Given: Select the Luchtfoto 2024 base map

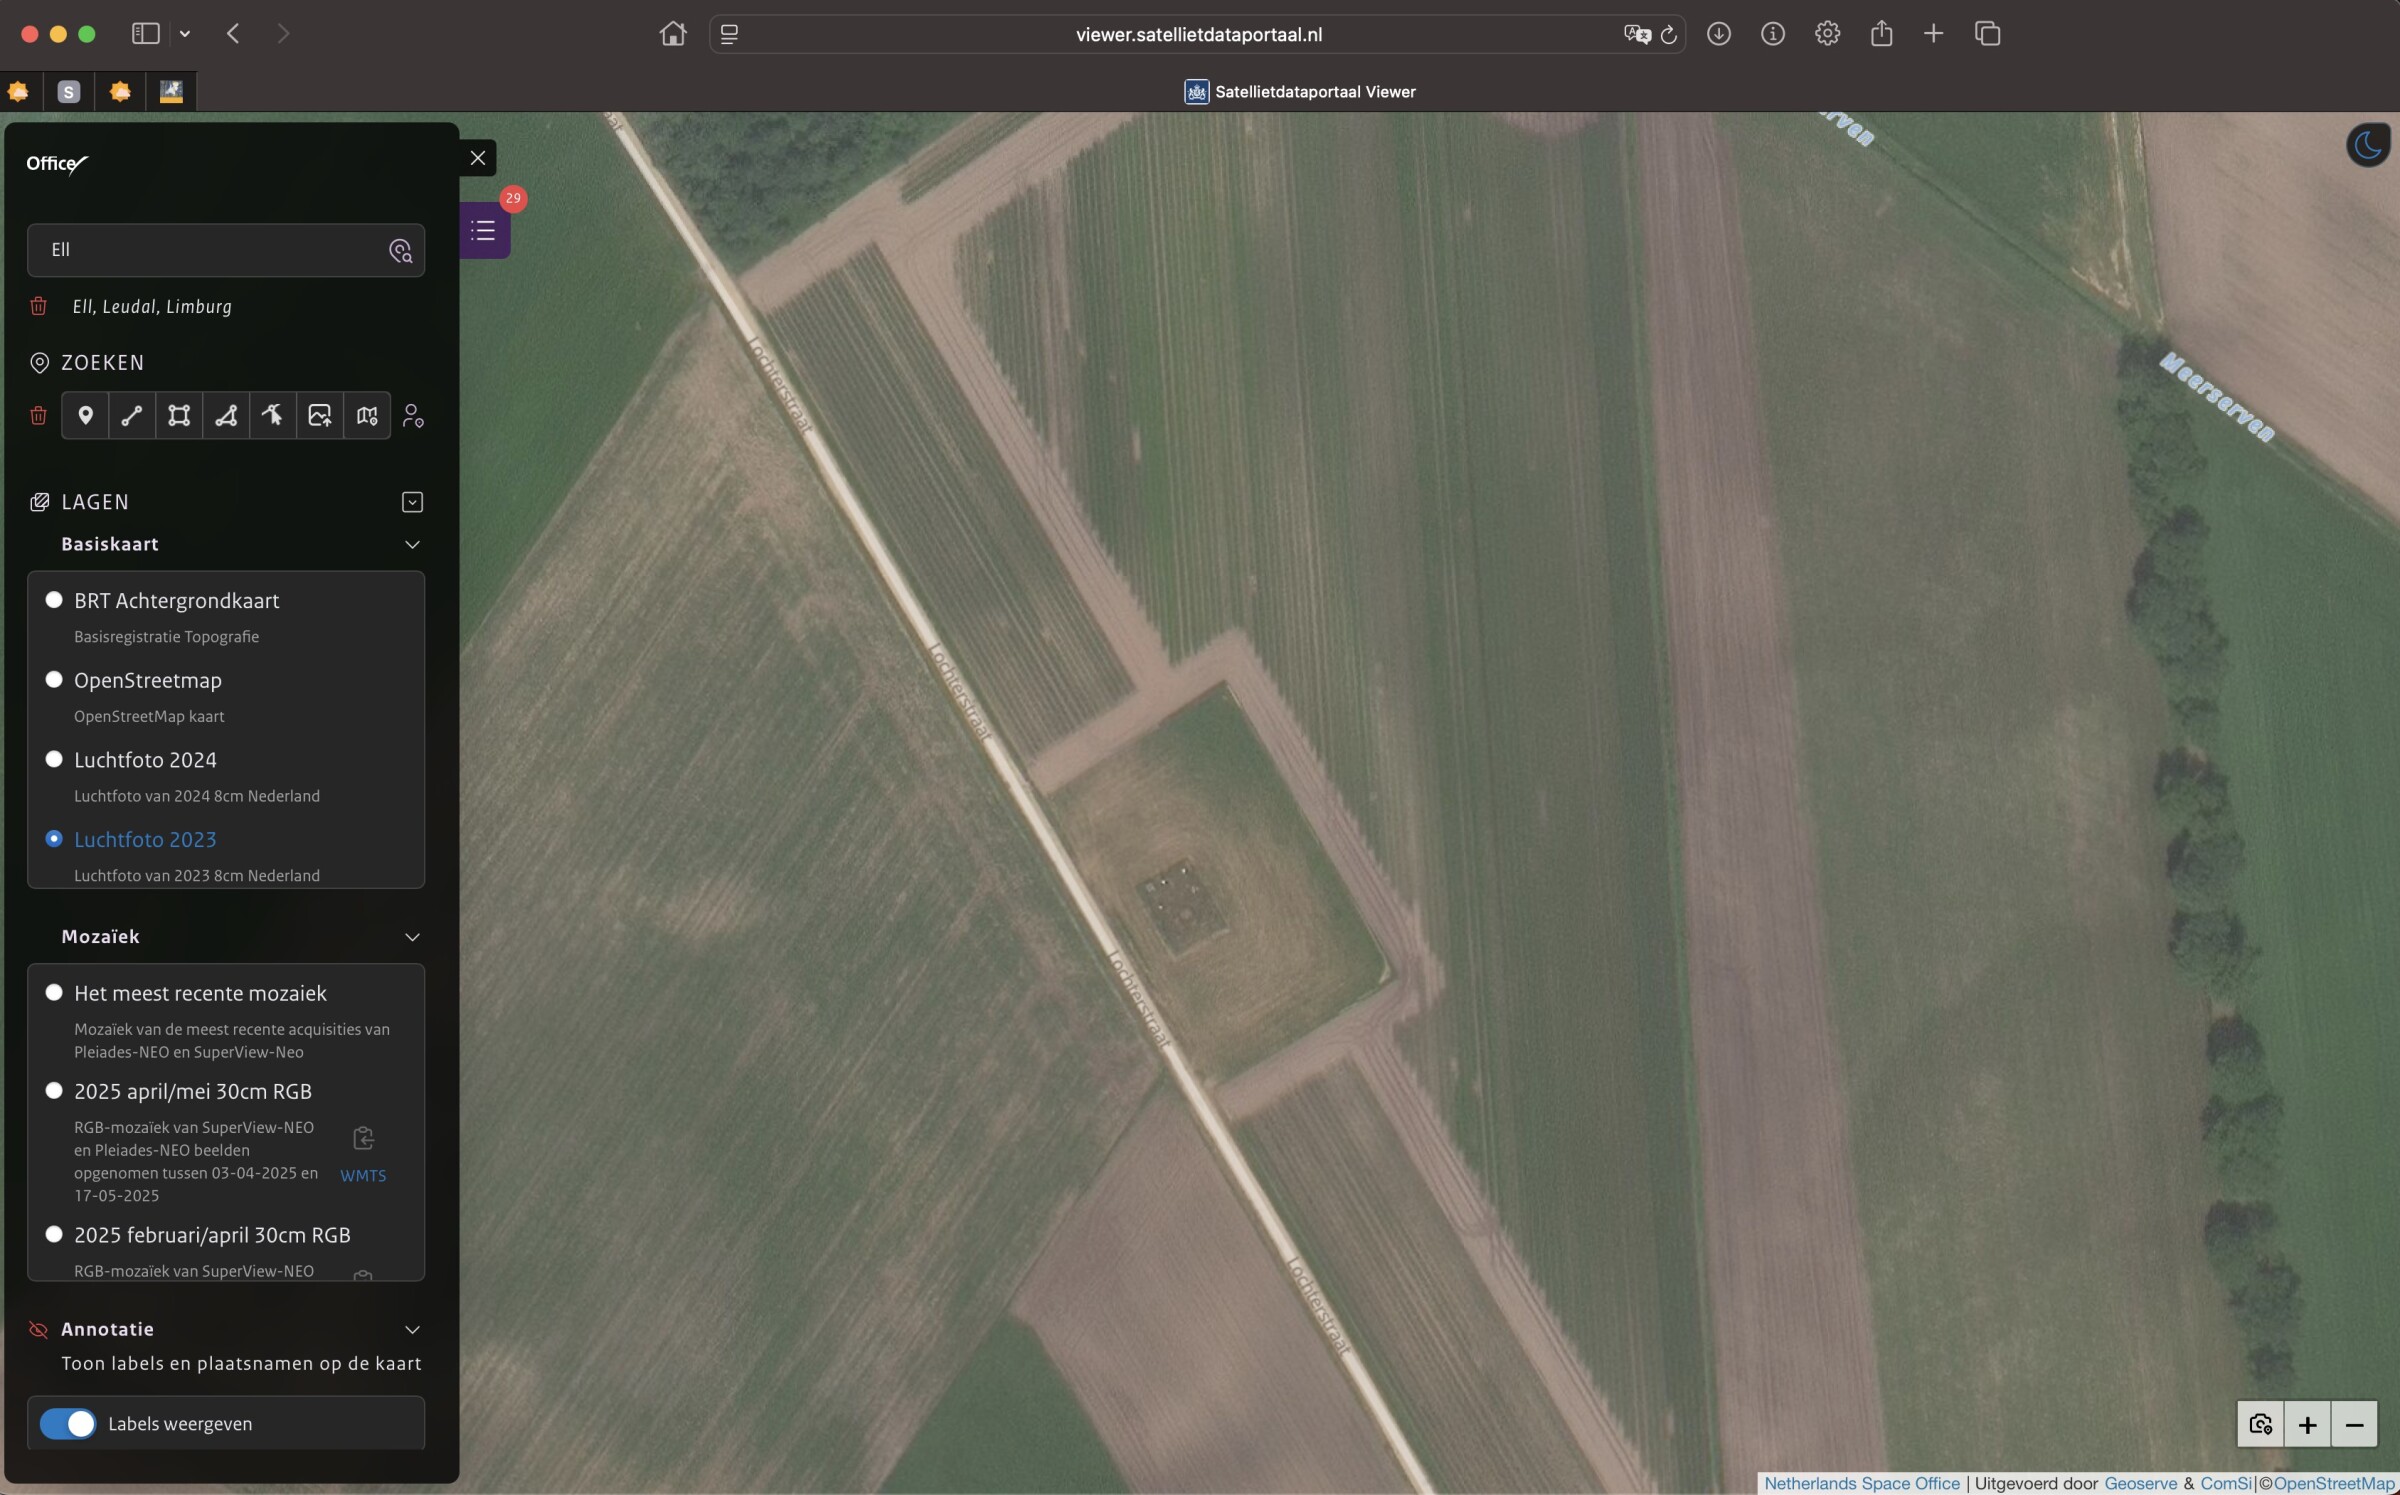Looking at the screenshot, I should pyautogui.click(x=55, y=759).
